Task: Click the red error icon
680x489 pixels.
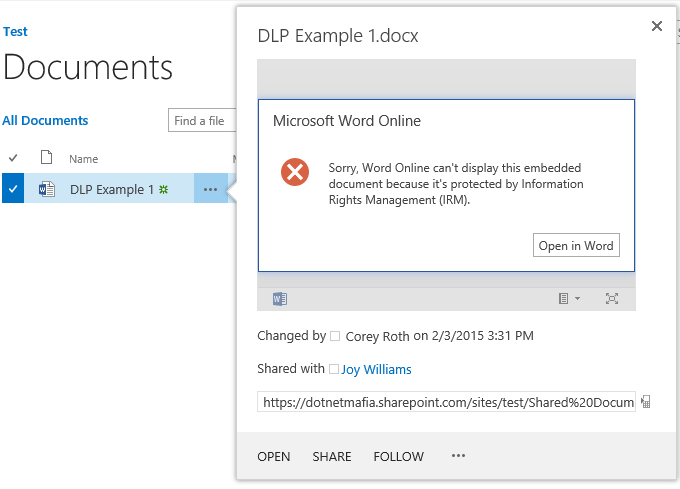Action: tap(295, 172)
